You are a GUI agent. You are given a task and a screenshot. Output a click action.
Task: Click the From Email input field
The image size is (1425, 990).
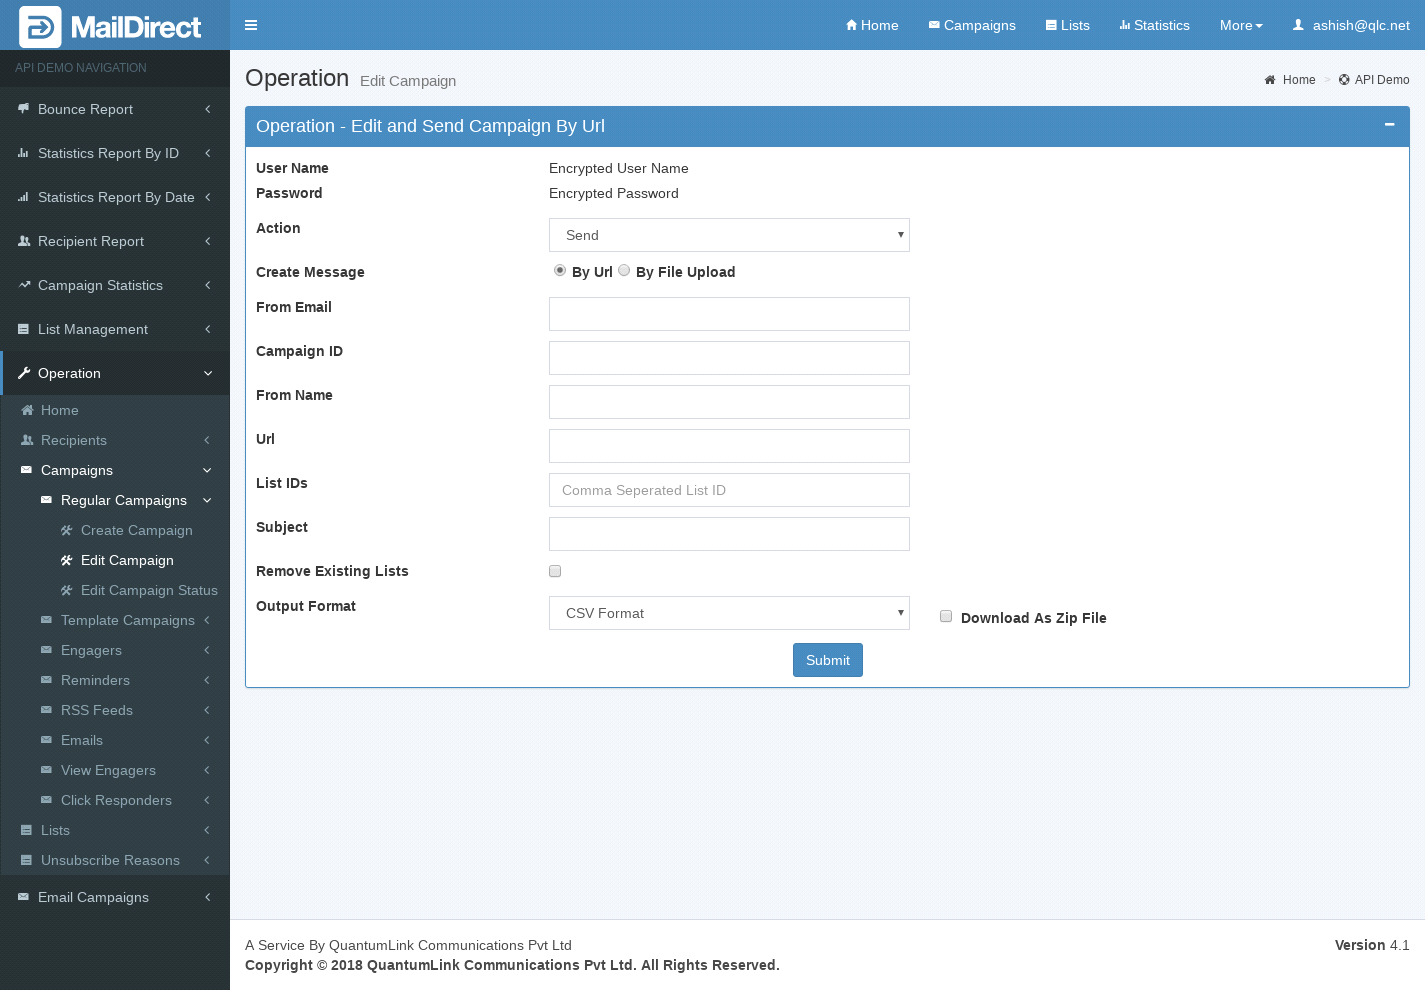click(729, 314)
